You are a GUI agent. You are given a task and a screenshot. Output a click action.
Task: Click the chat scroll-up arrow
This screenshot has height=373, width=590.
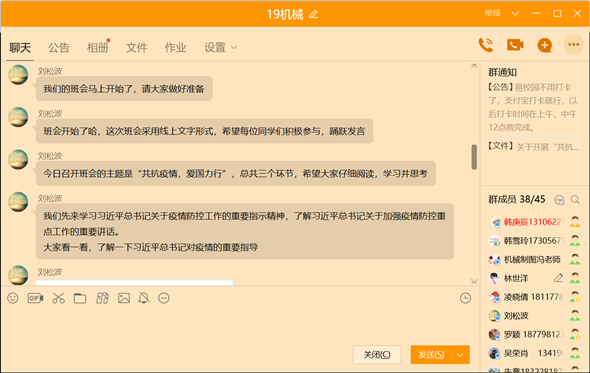click(x=474, y=66)
